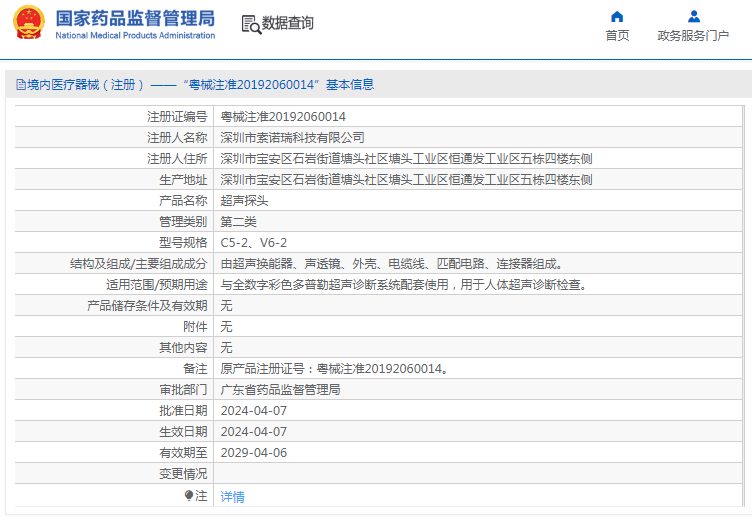The width and height of the screenshot is (752, 520).
Task: Click National Medical Products Administration text
Action: pos(135,35)
